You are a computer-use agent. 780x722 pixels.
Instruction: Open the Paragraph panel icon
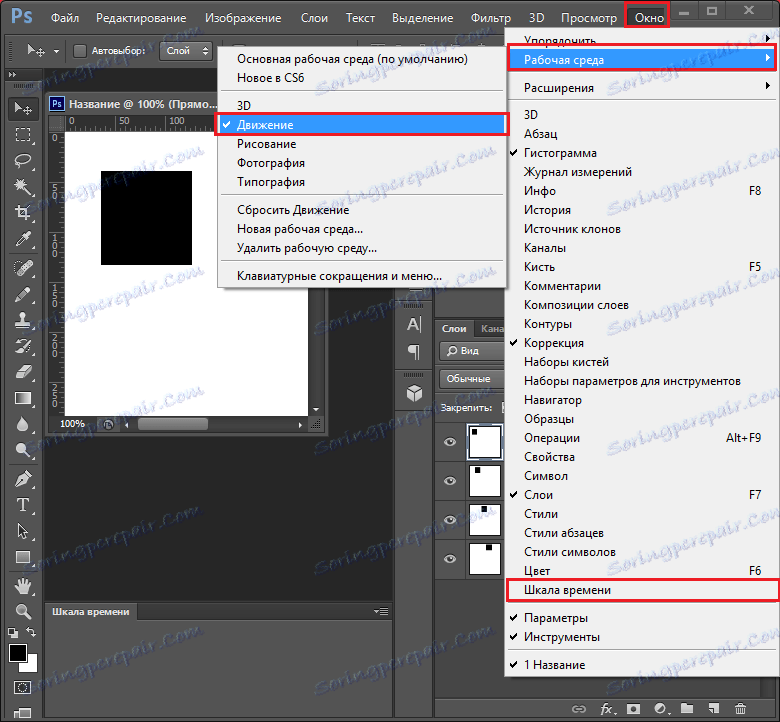click(x=414, y=352)
